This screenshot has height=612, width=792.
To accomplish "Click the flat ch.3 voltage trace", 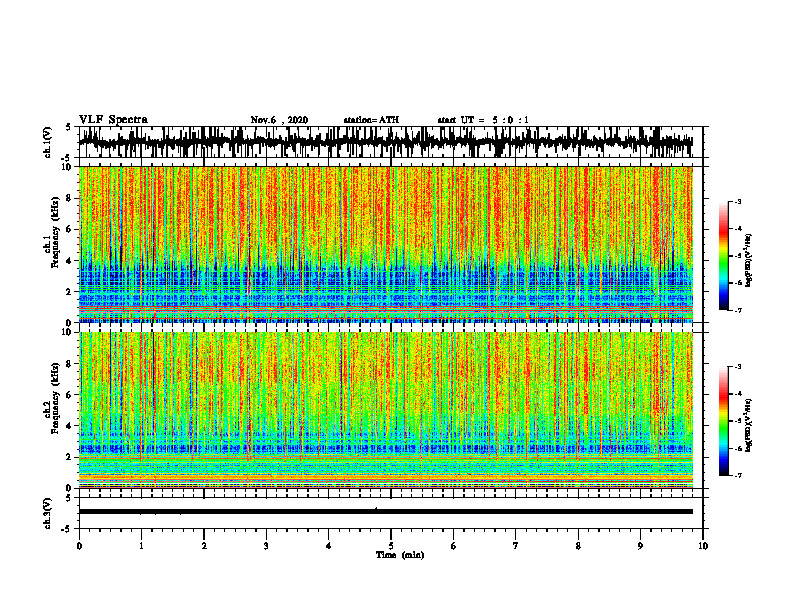I will point(386,512).
